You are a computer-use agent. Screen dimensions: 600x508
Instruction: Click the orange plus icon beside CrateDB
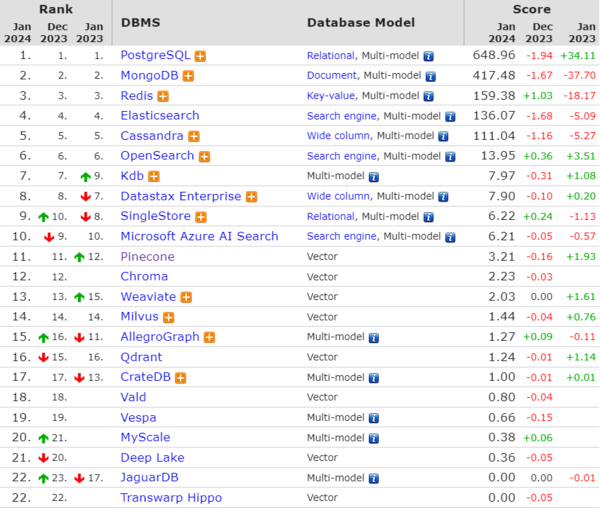point(181,378)
